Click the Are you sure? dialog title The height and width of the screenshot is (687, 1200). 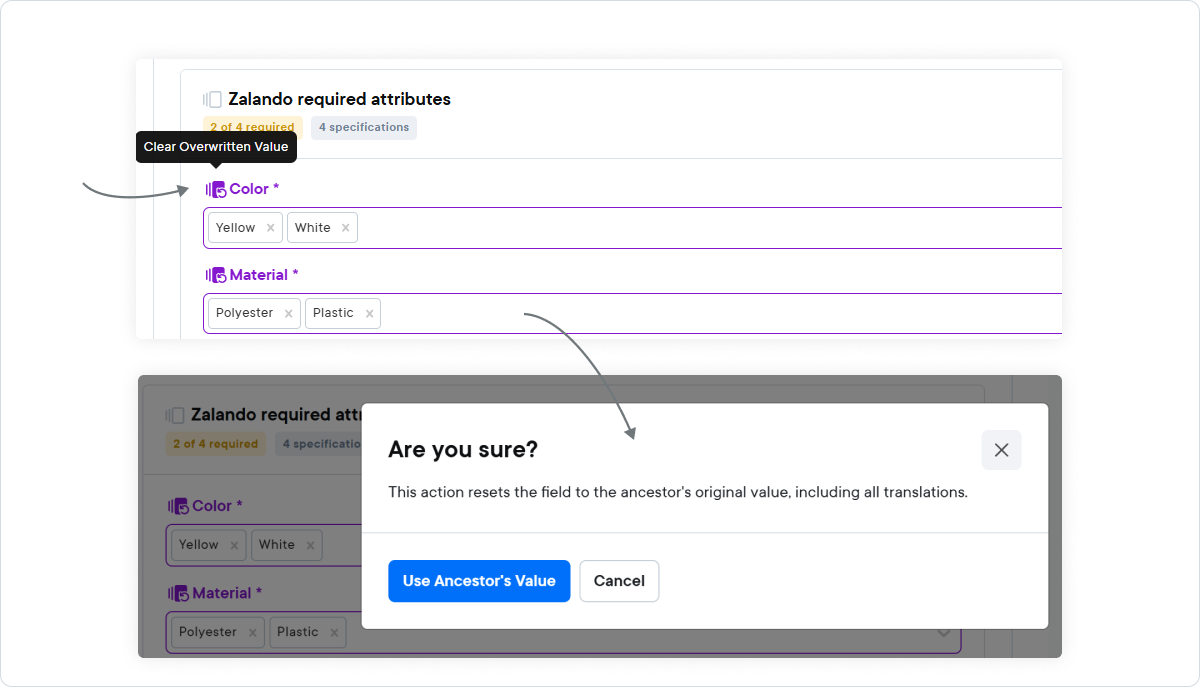point(463,450)
